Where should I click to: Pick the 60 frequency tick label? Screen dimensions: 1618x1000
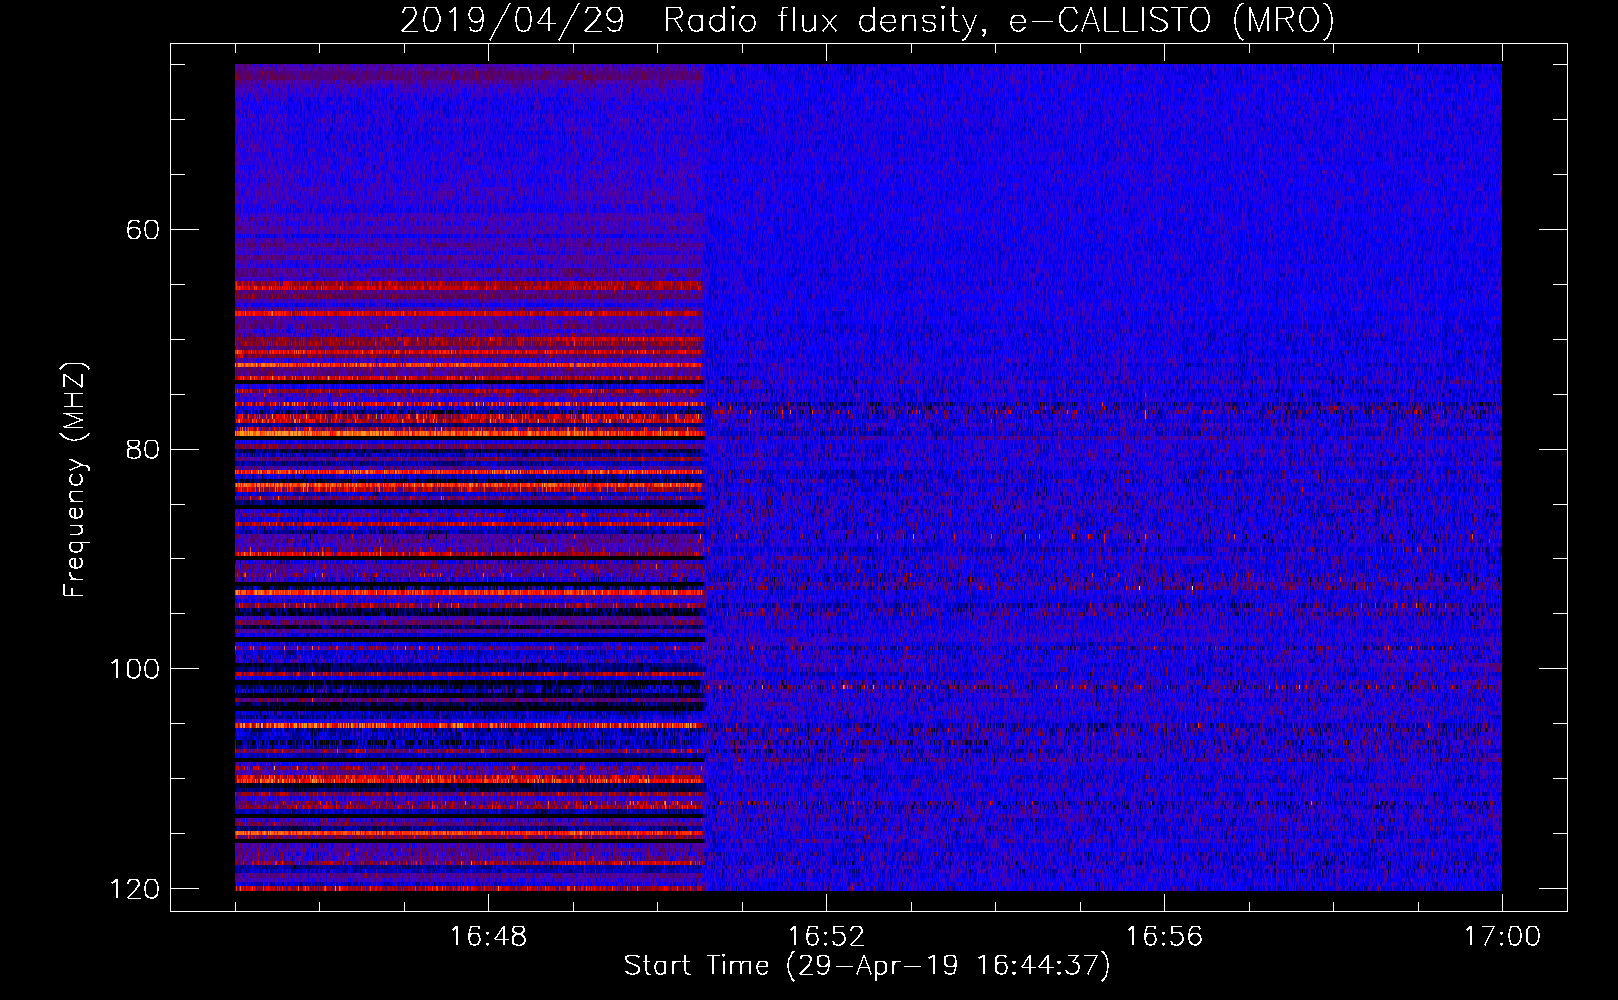(143, 230)
